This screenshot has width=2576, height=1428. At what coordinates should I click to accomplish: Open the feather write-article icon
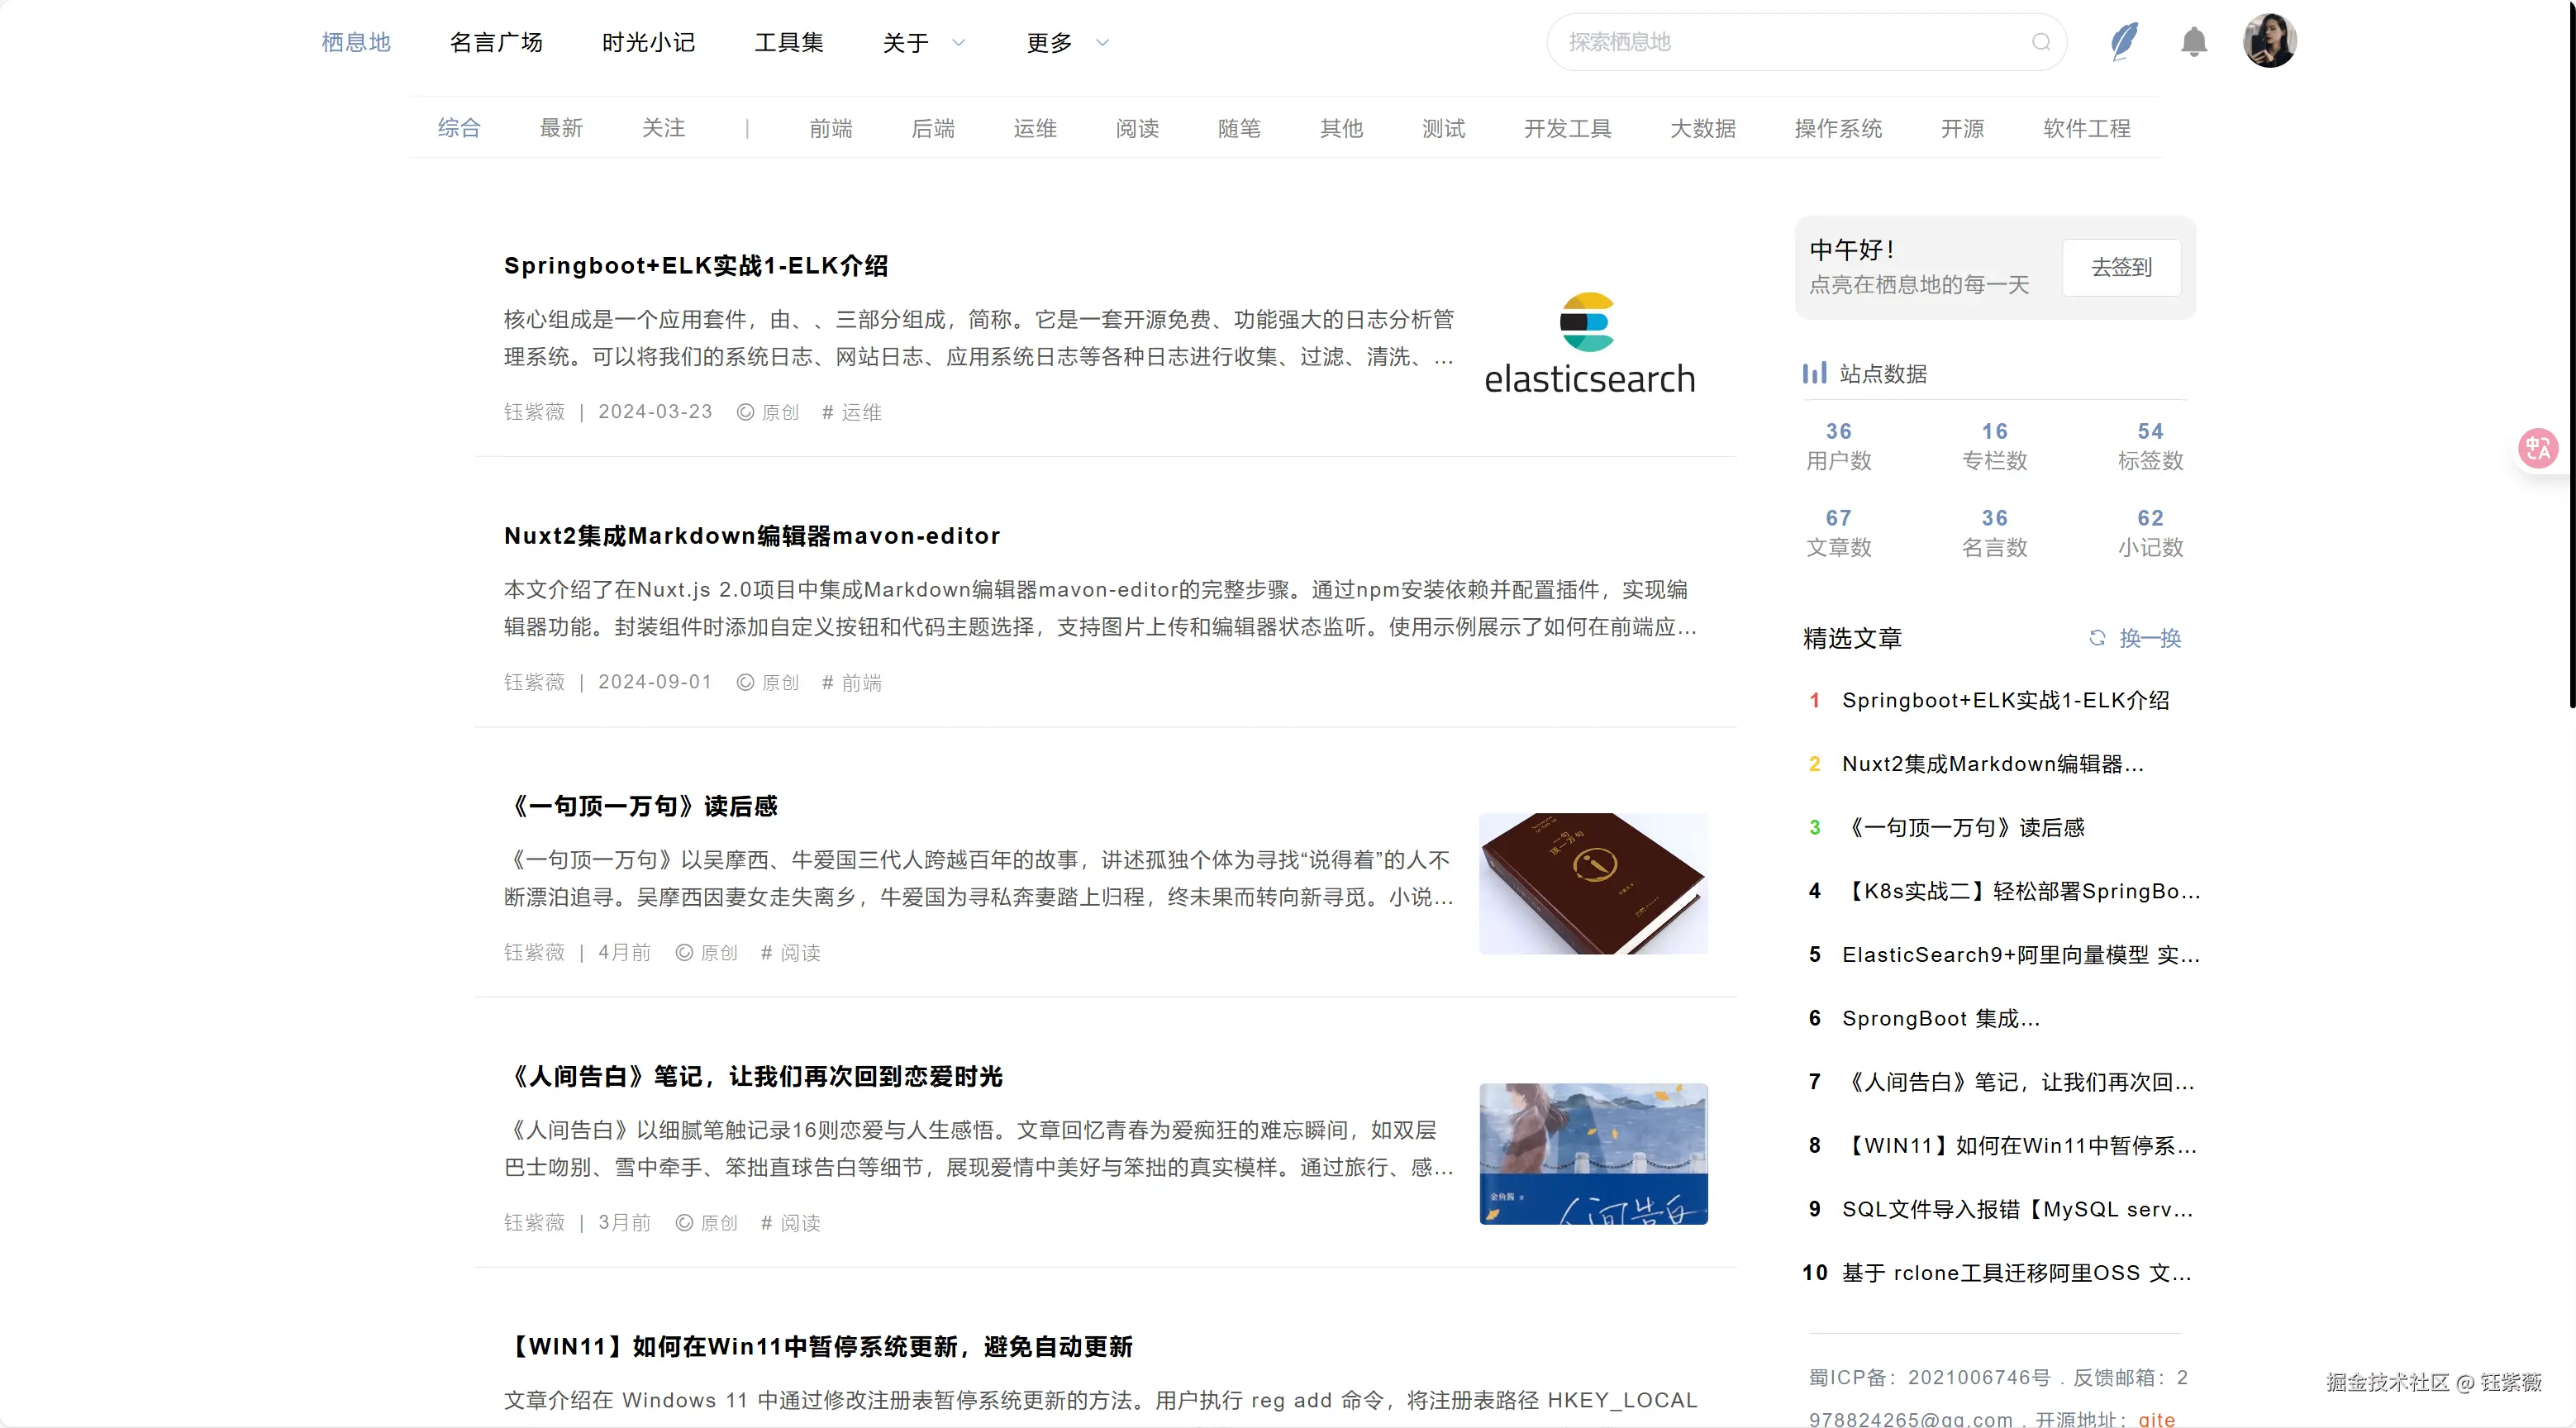(2123, 41)
